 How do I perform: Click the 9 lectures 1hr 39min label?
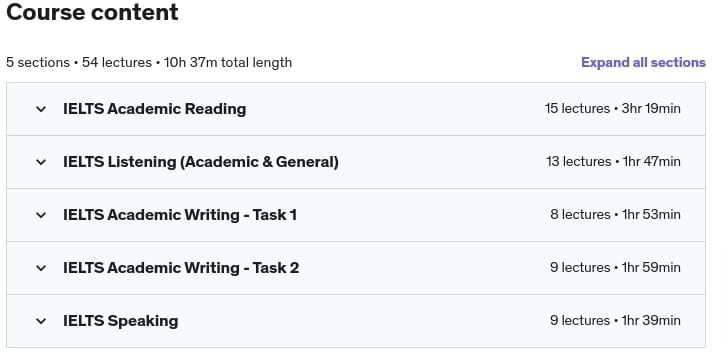coord(615,320)
